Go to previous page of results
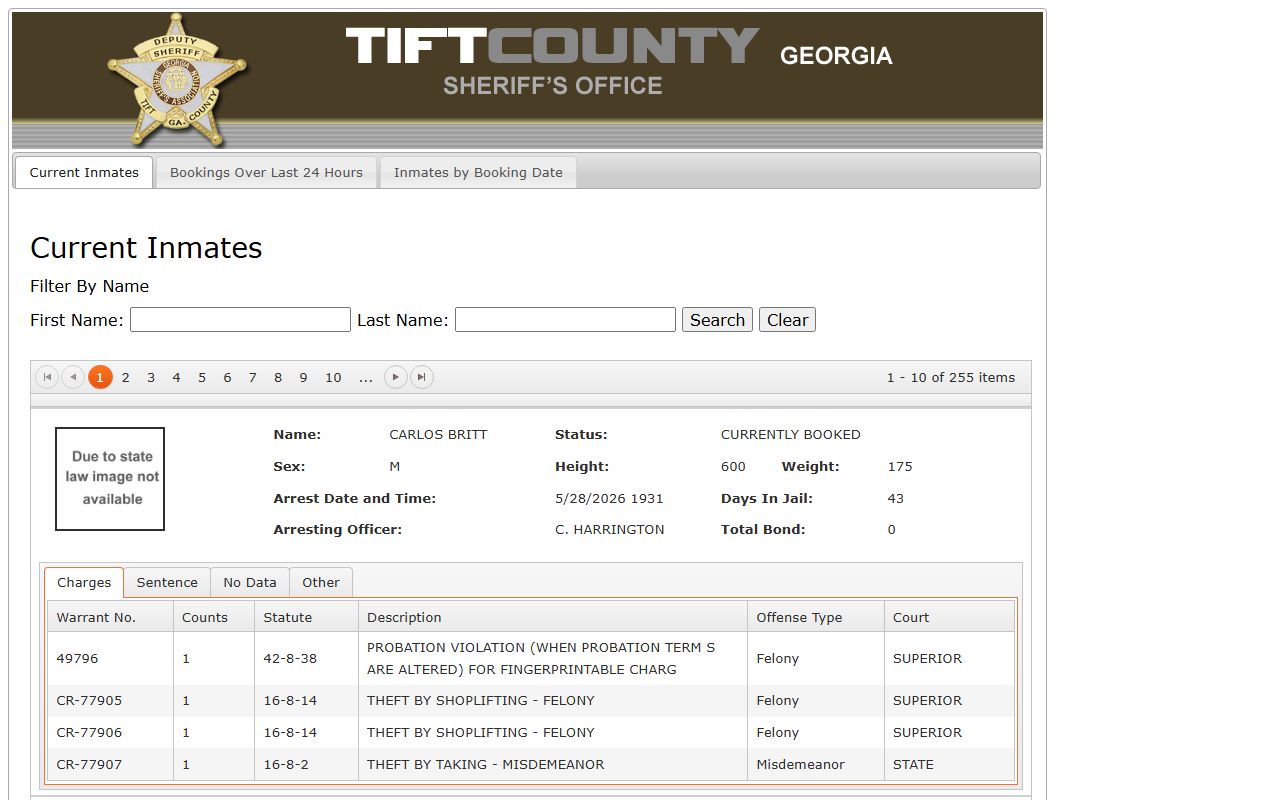This screenshot has height=800, width=1280. tap(73, 377)
